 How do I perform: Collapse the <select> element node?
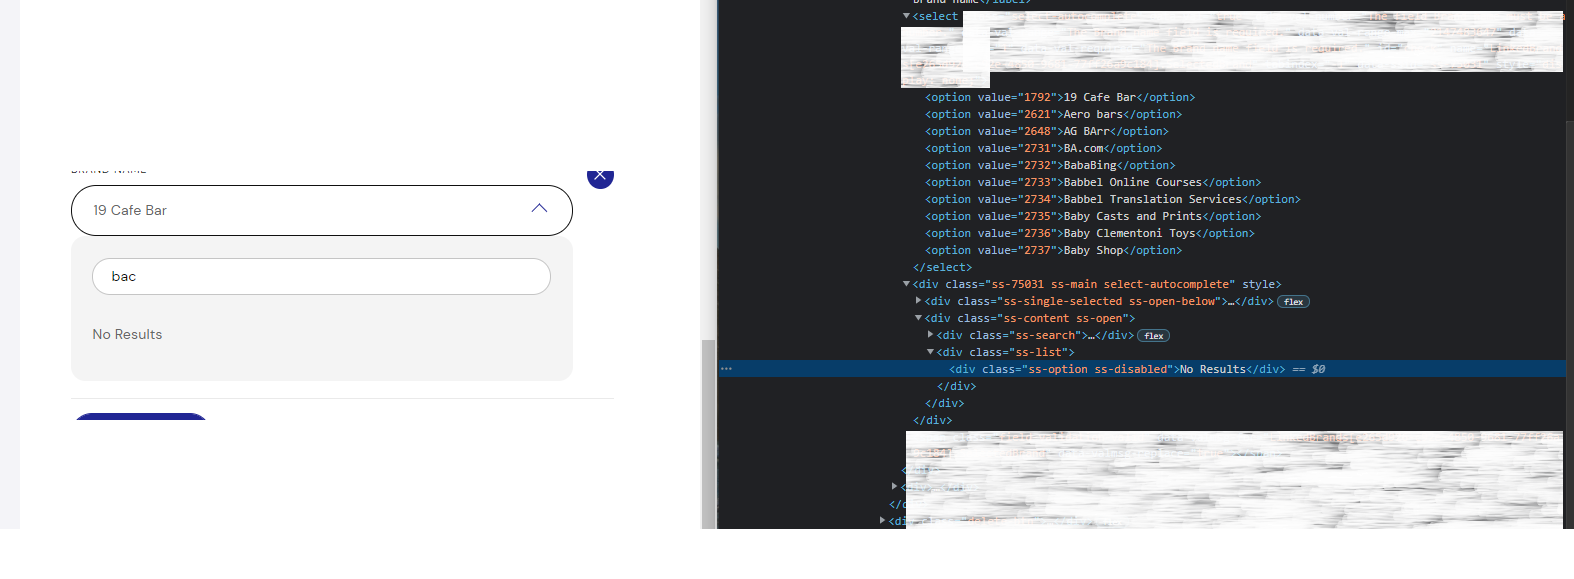pos(907,16)
